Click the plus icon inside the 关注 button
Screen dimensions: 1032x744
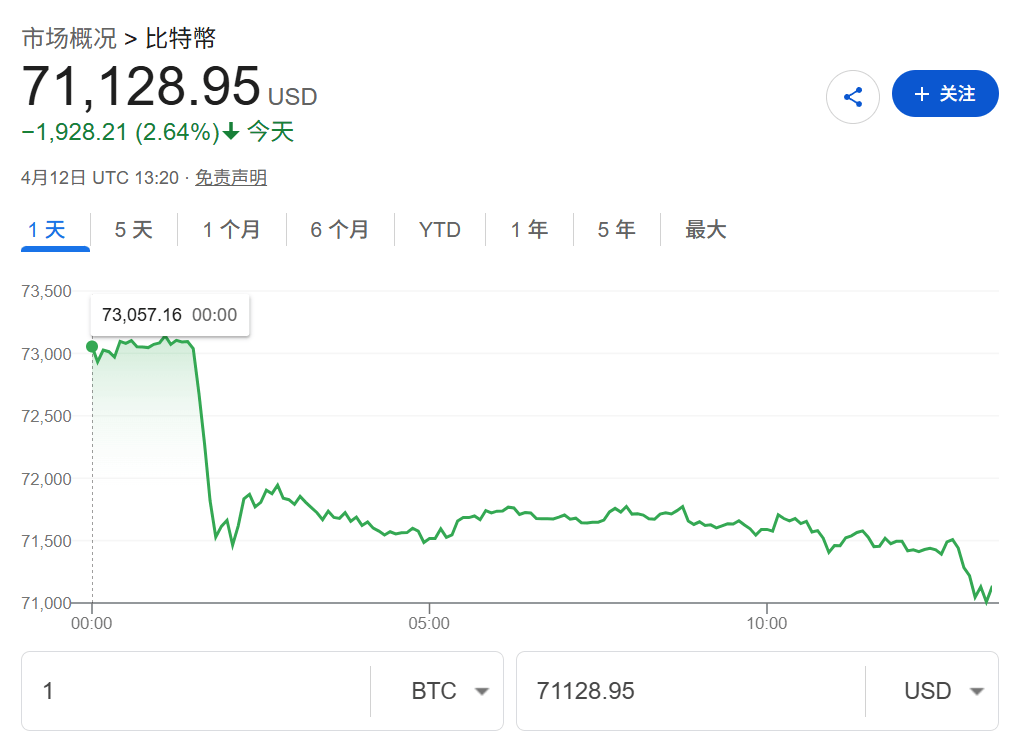(921, 93)
